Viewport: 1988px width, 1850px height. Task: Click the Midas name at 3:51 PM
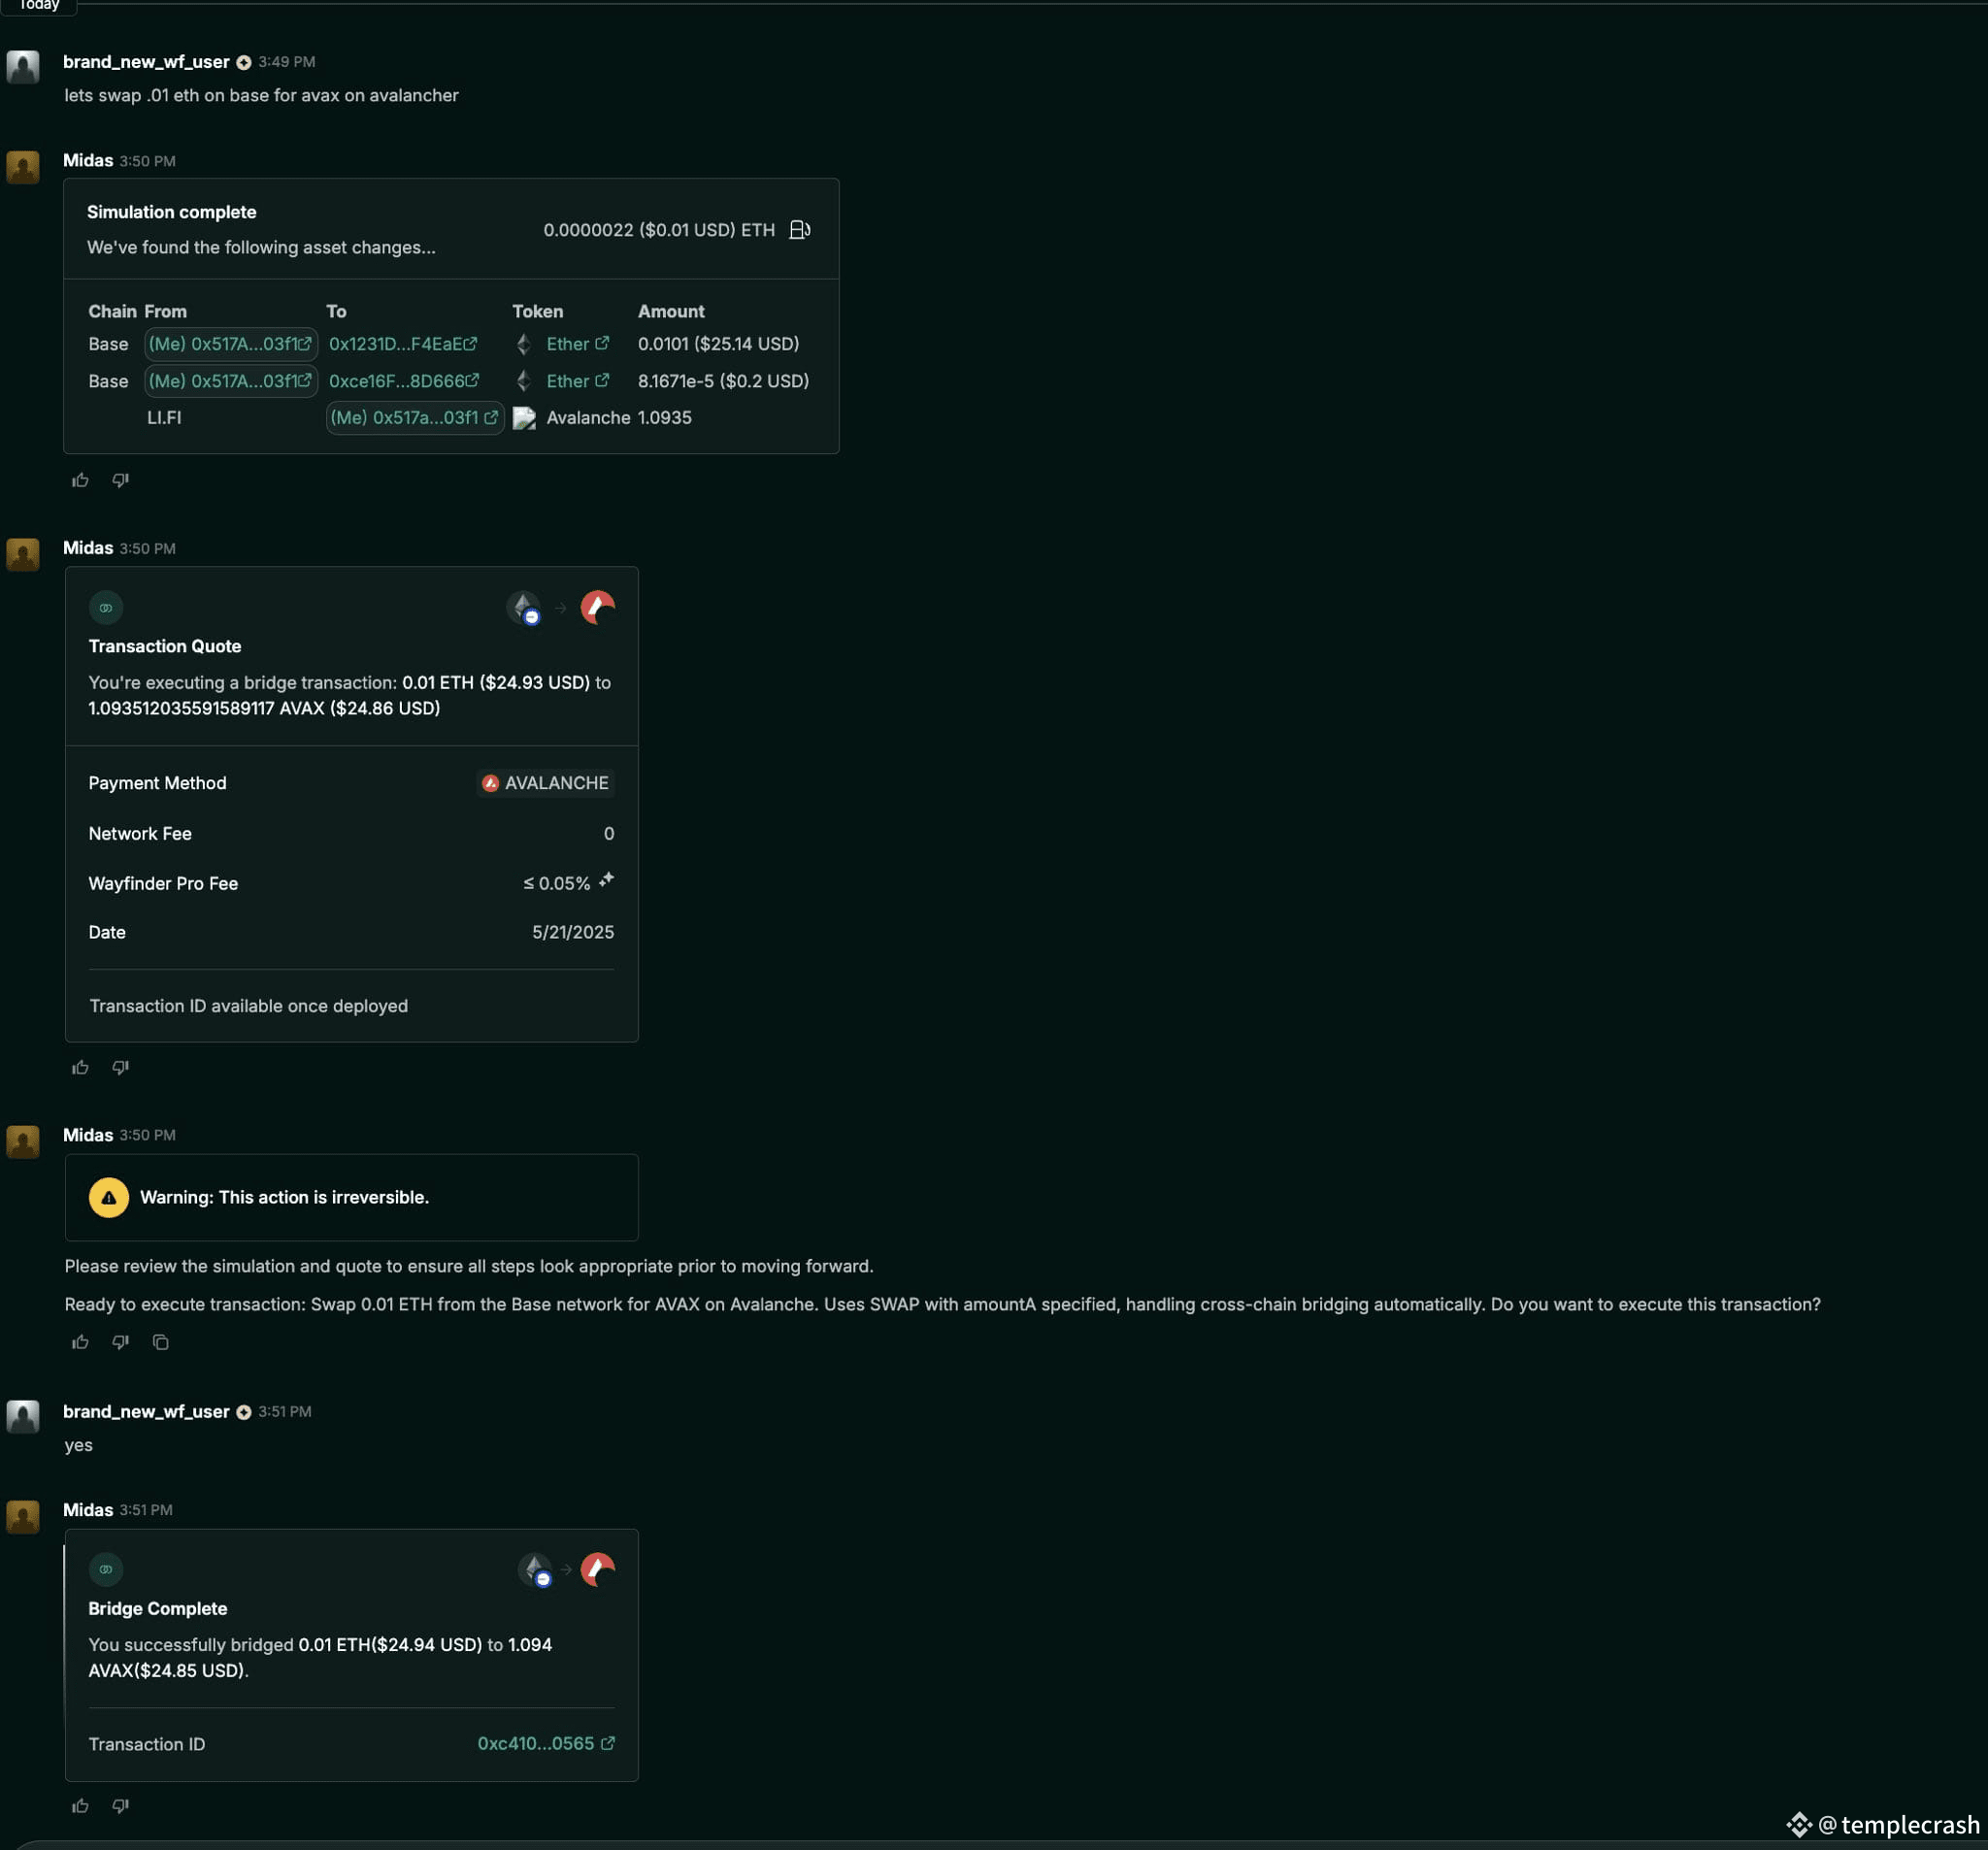point(88,1510)
